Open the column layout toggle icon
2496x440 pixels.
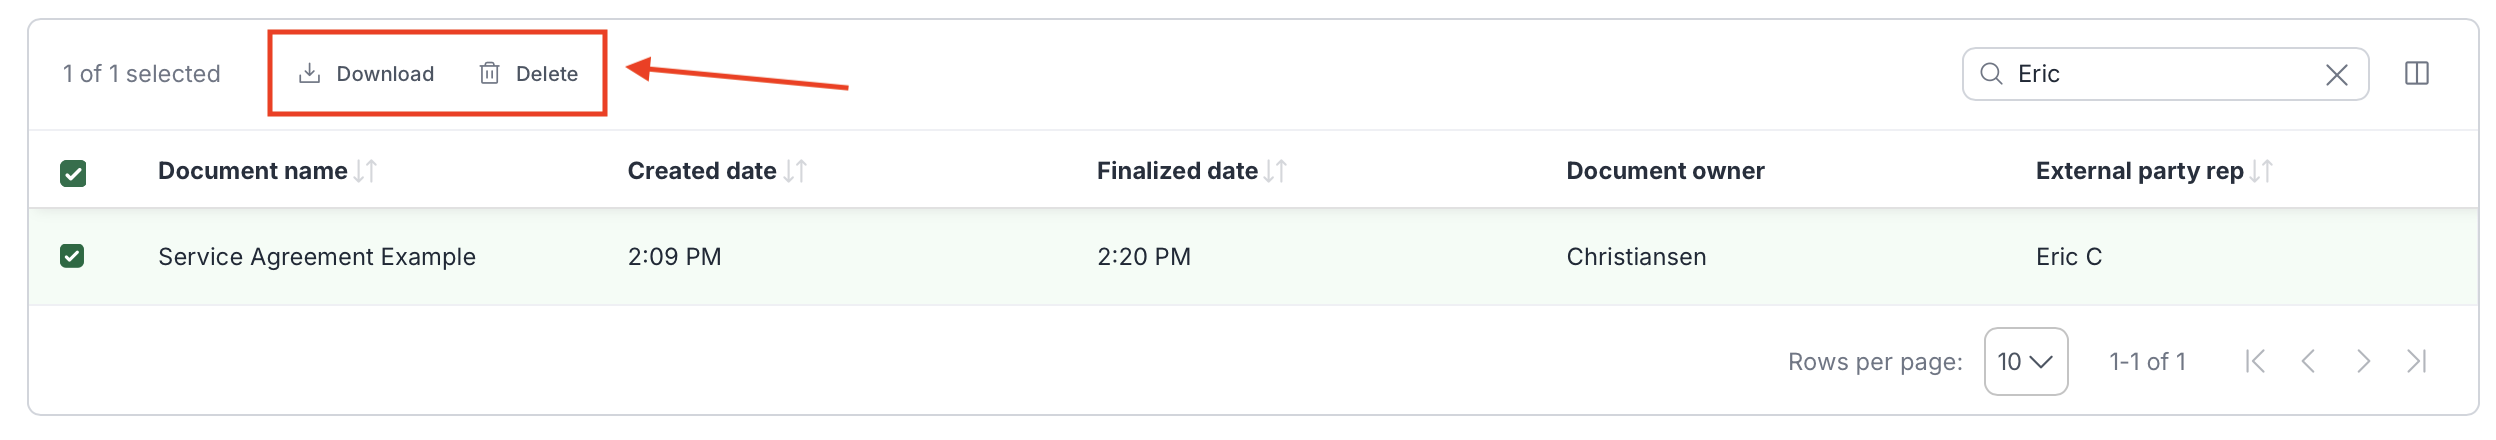click(x=2416, y=74)
